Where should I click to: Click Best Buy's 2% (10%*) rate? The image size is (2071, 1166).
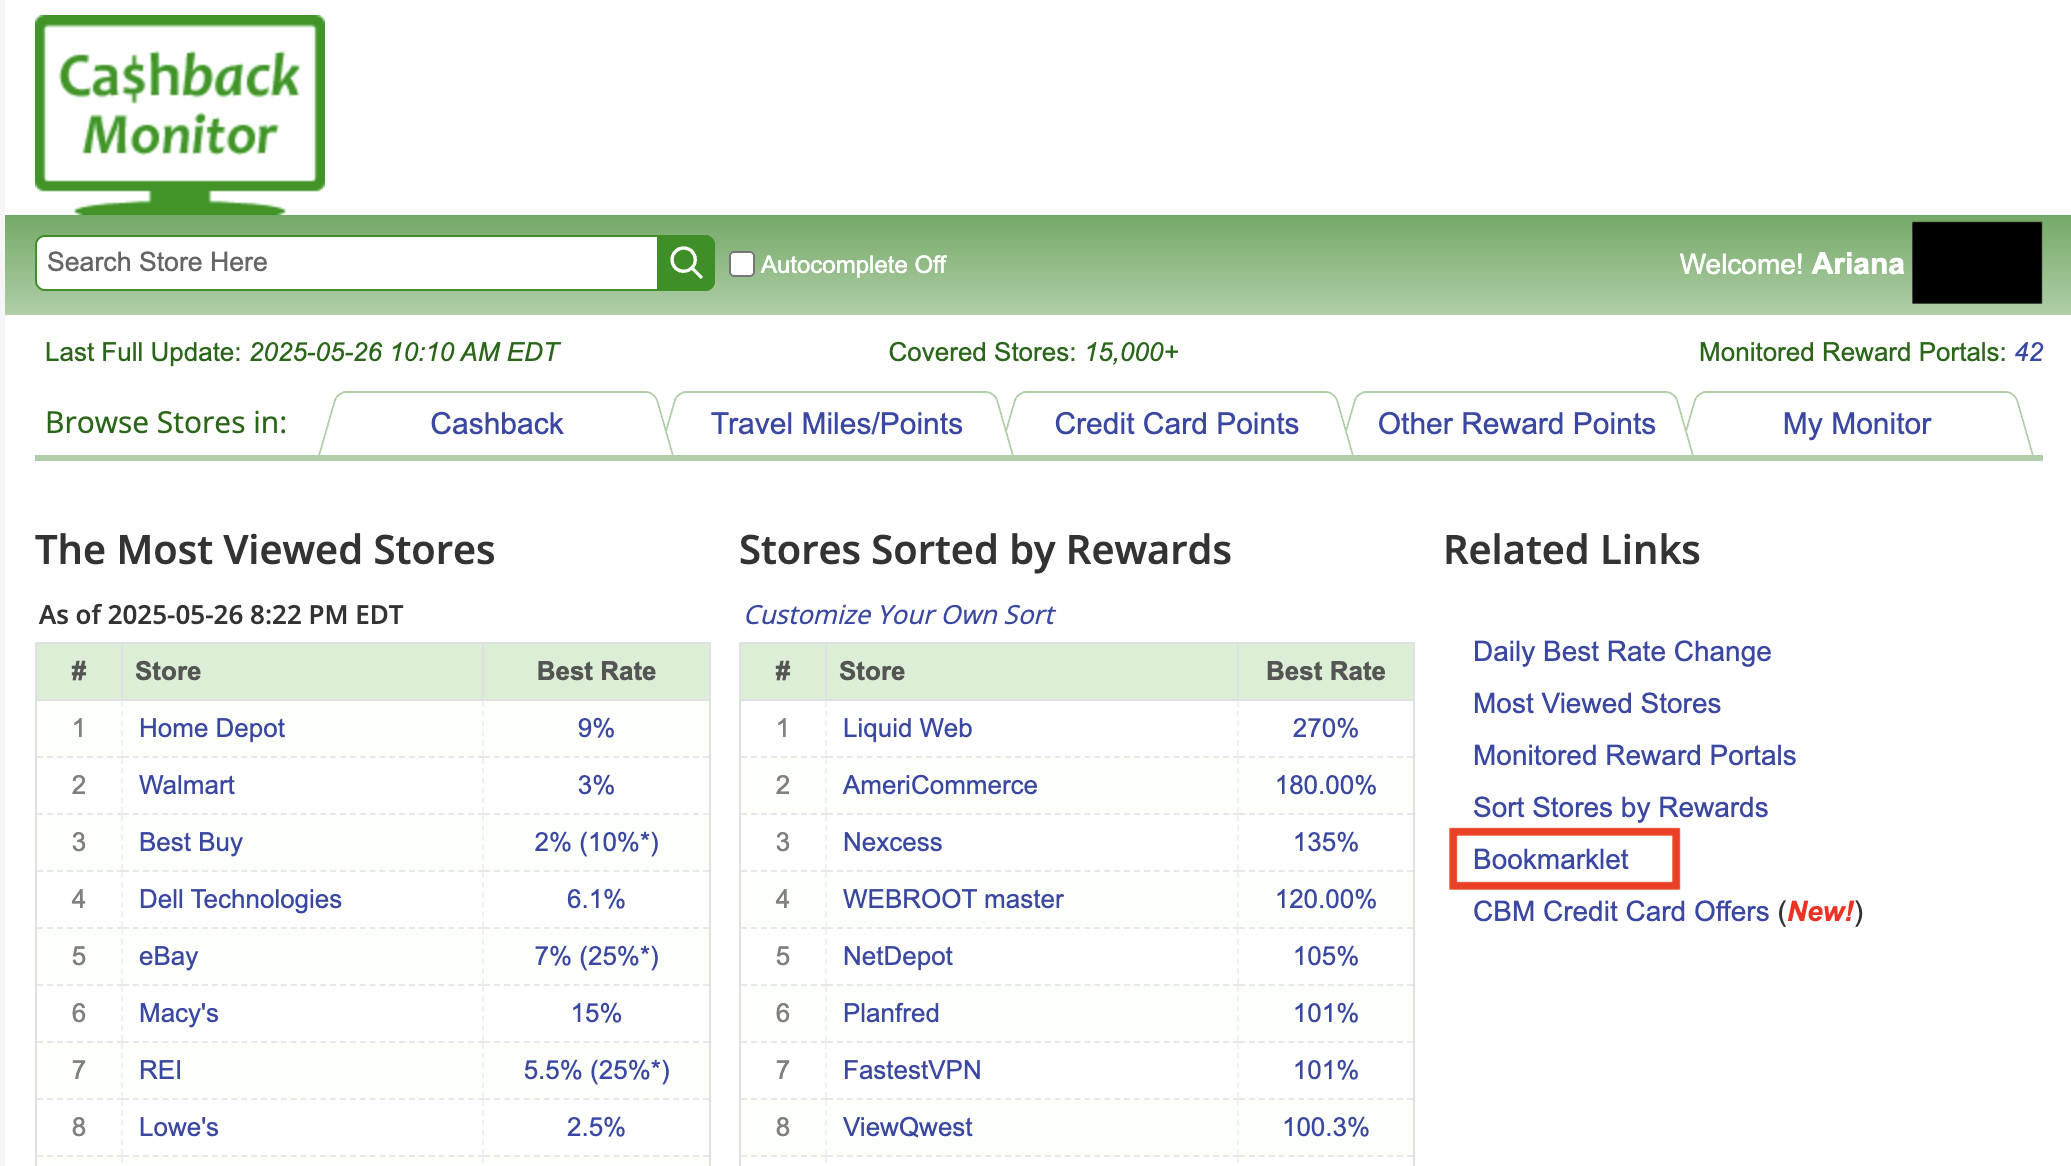point(596,843)
